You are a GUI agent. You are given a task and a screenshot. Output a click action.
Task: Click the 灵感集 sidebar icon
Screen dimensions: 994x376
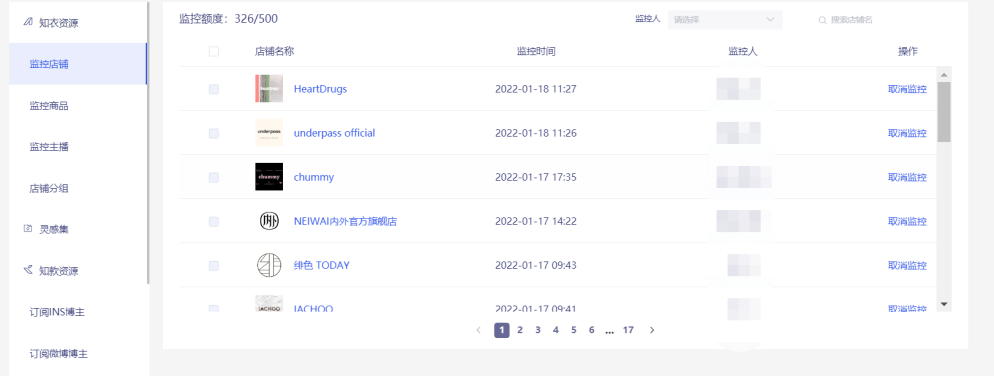click(27, 229)
